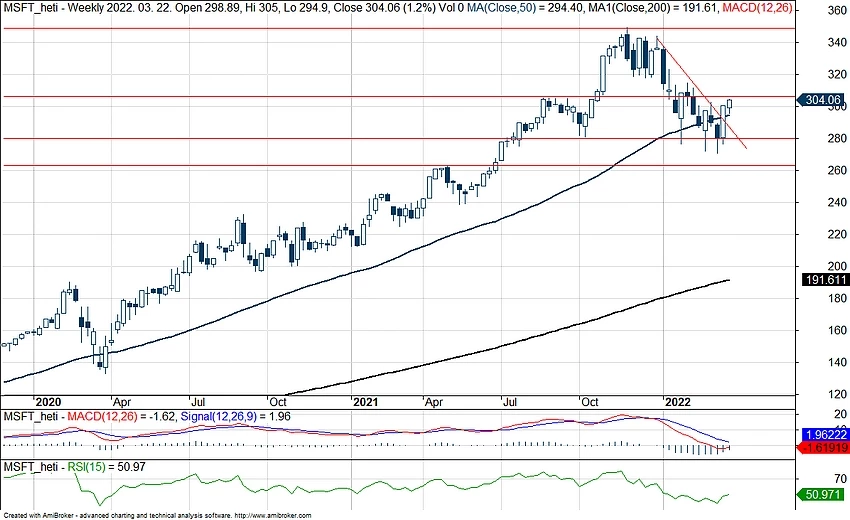
Task: Click the 2020 year marker on time axis
Action: click(50, 399)
